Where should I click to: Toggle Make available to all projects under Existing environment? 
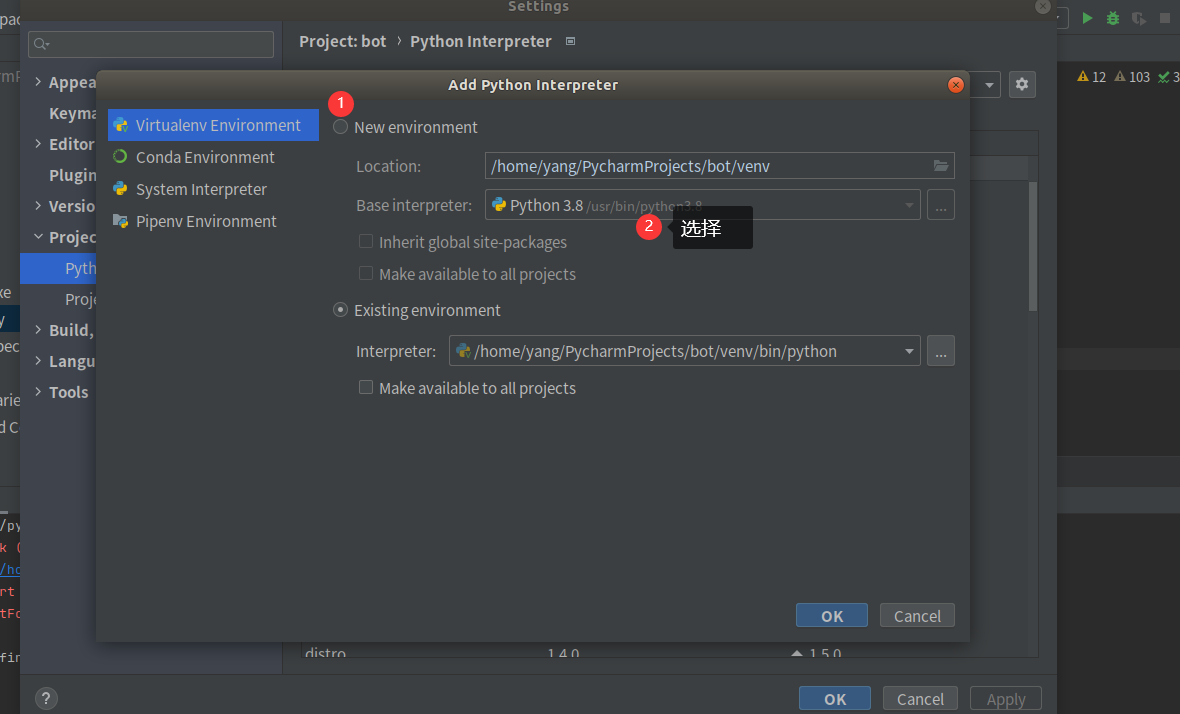click(366, 387)
